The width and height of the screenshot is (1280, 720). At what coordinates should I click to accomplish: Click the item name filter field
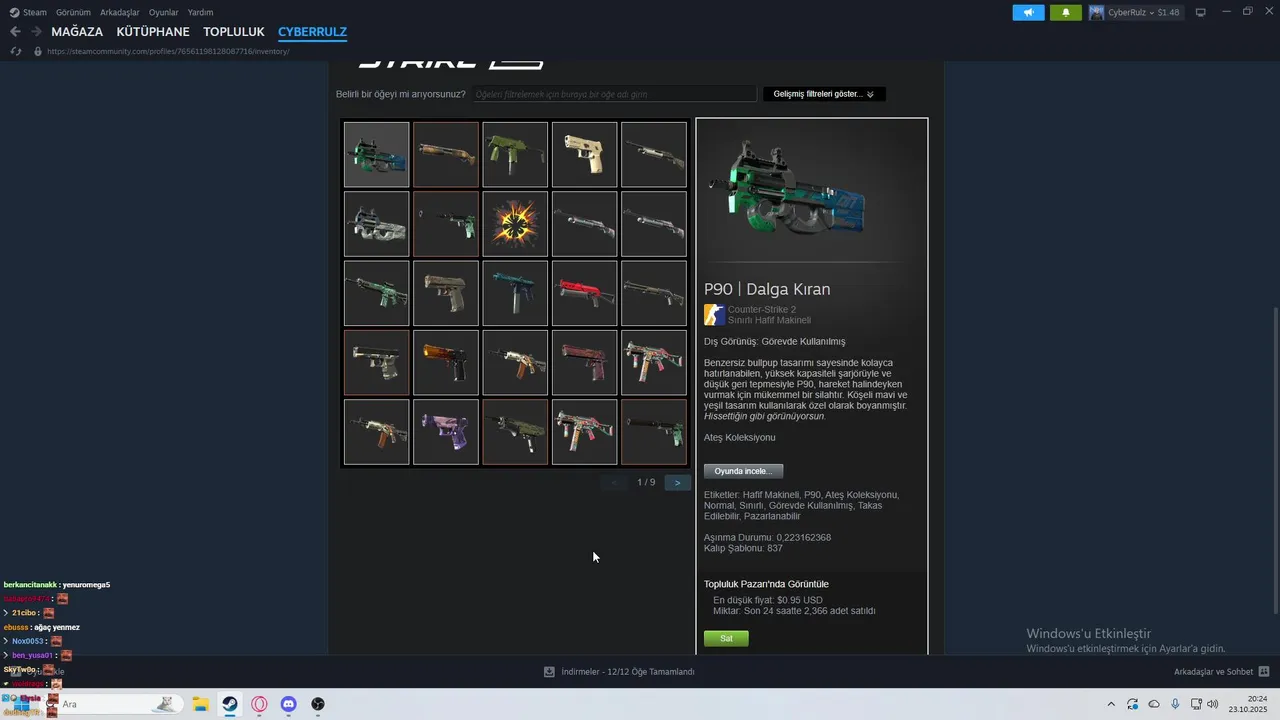coord(614,94)
